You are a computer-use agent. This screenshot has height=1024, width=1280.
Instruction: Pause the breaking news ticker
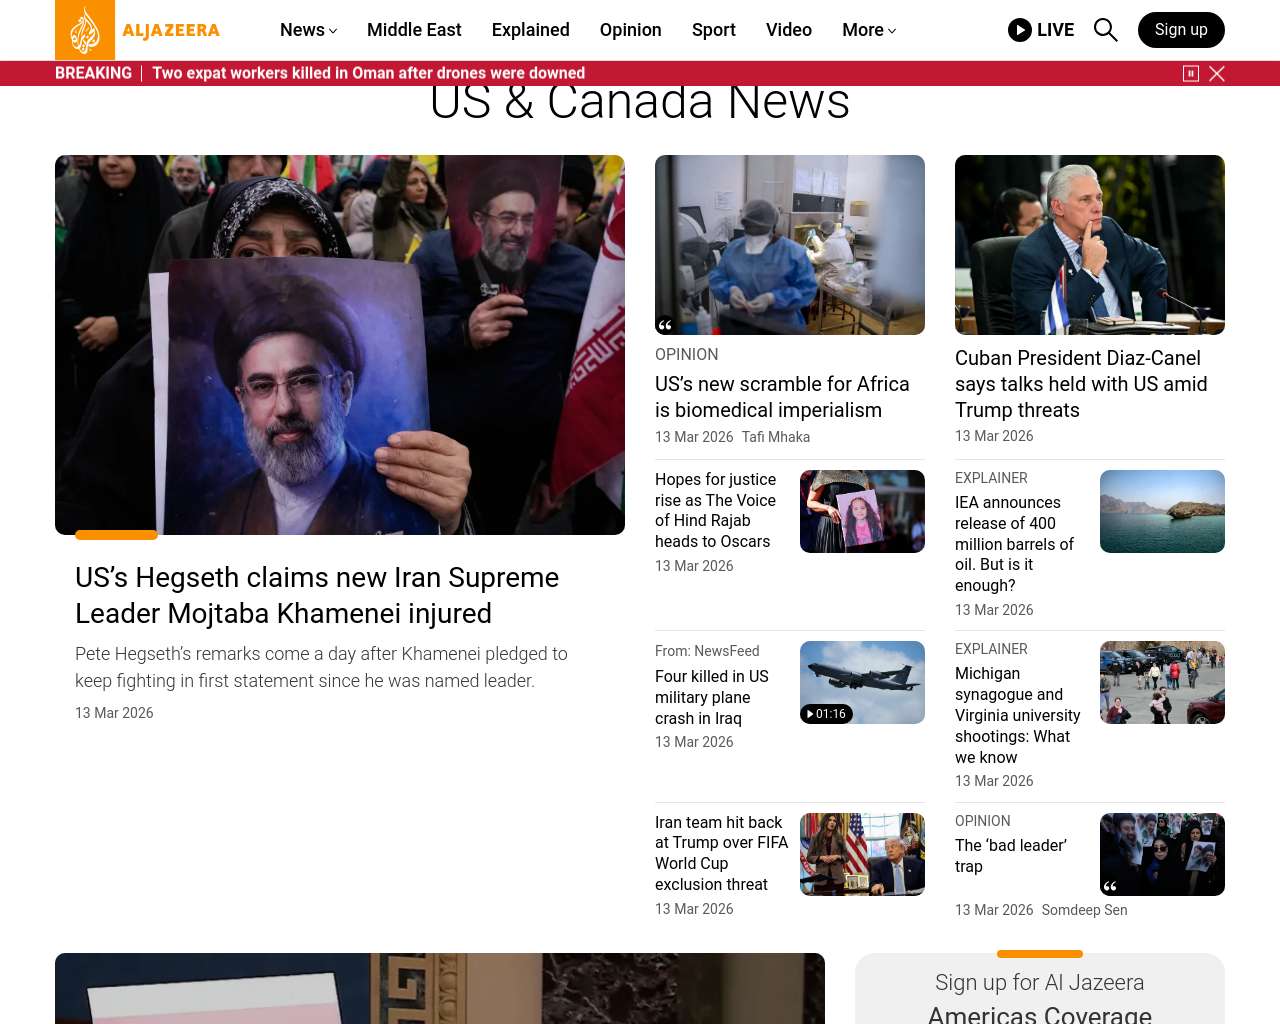click(x=1190, y=73)
